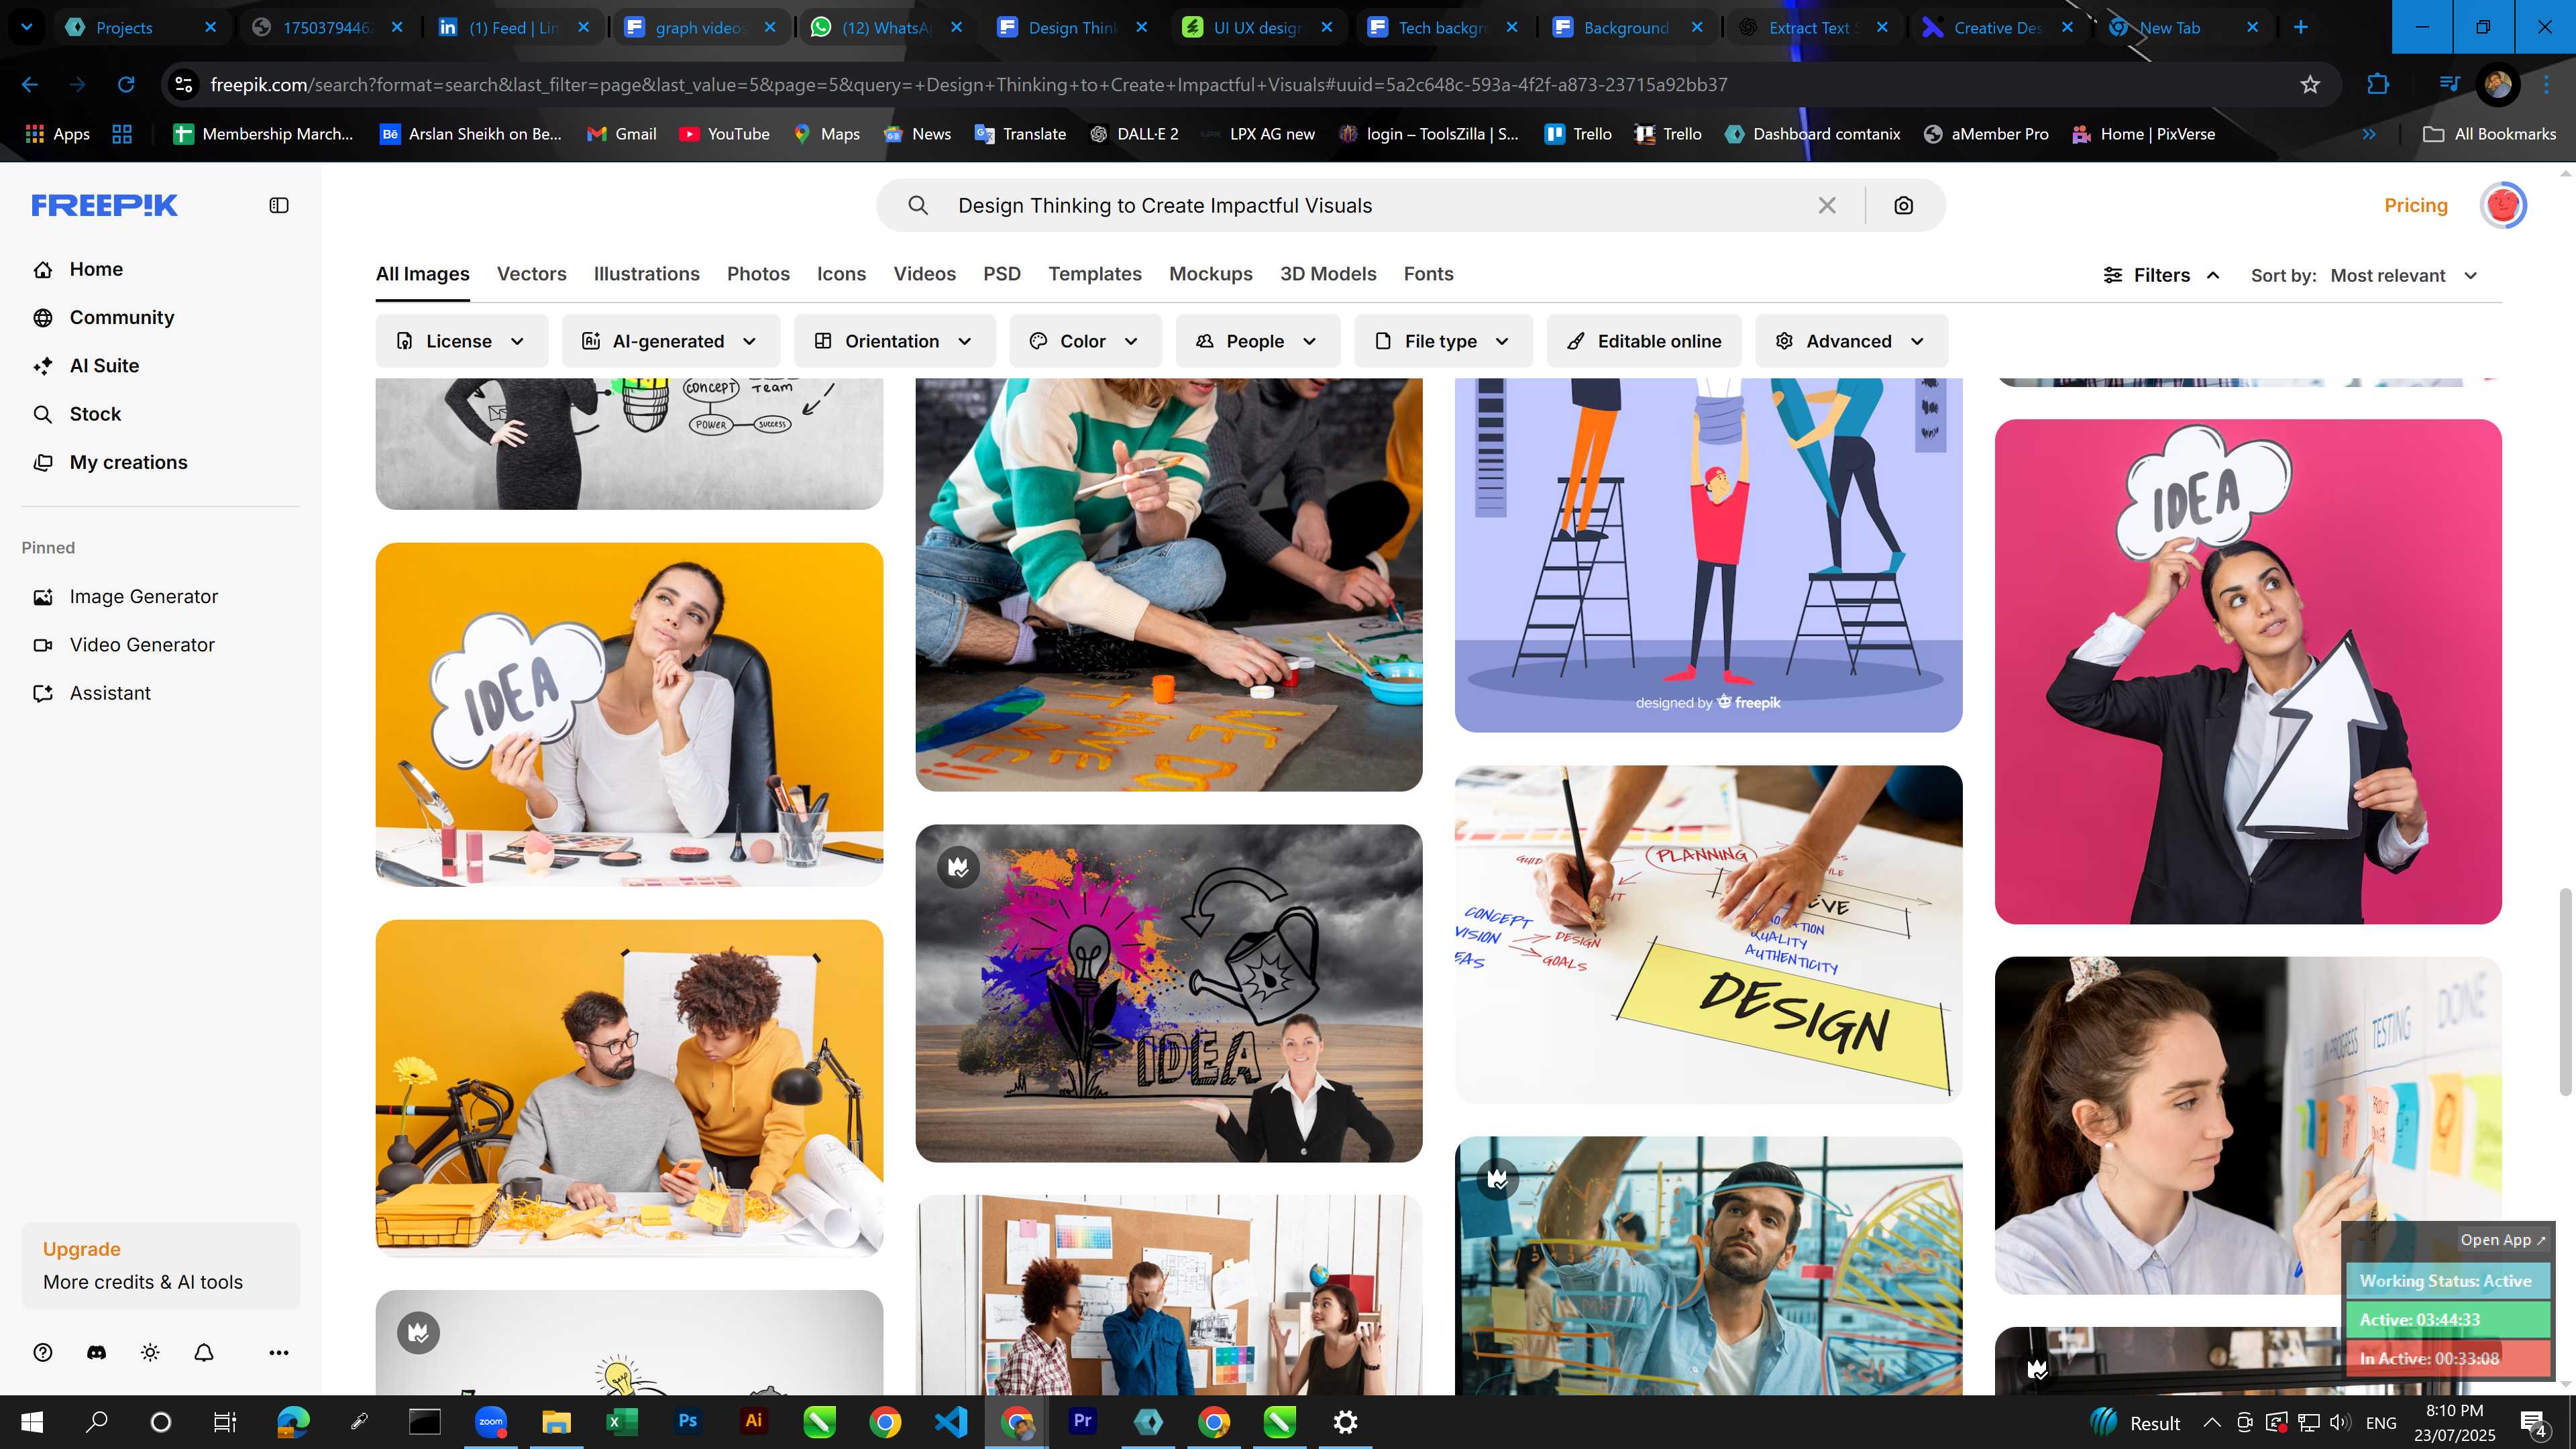Go back with the browser back arrow

click(30, 85)
